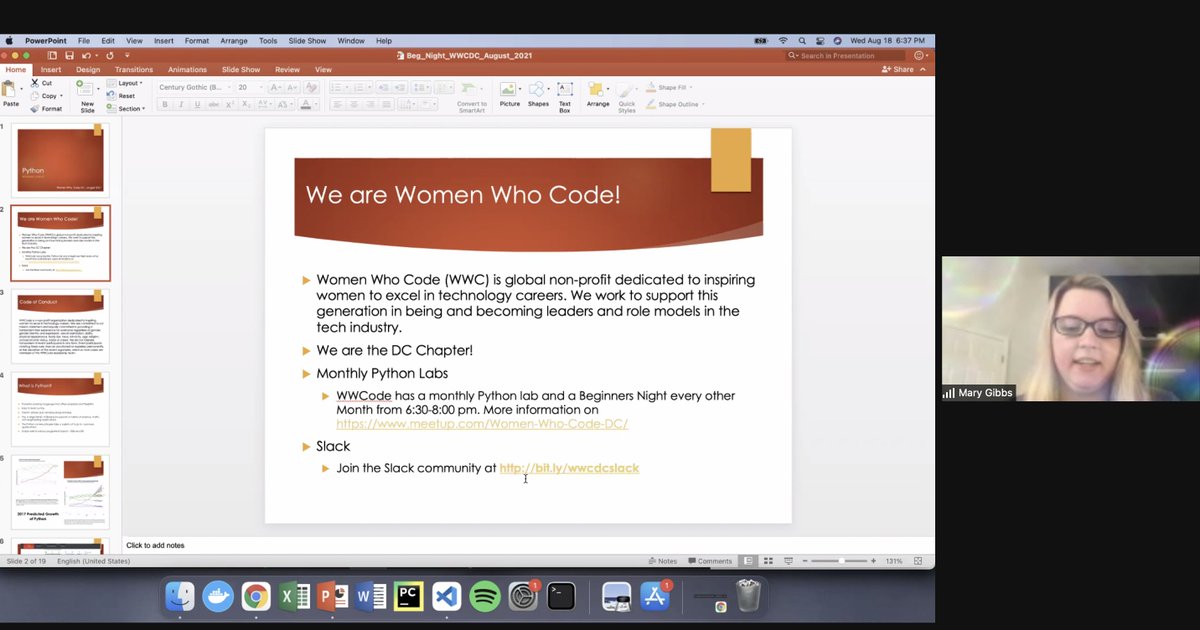Image resolution: width=1200 pixels, height=630 pixels.
Task: Toggle underline formatting
Action: [x=198, y=104]
